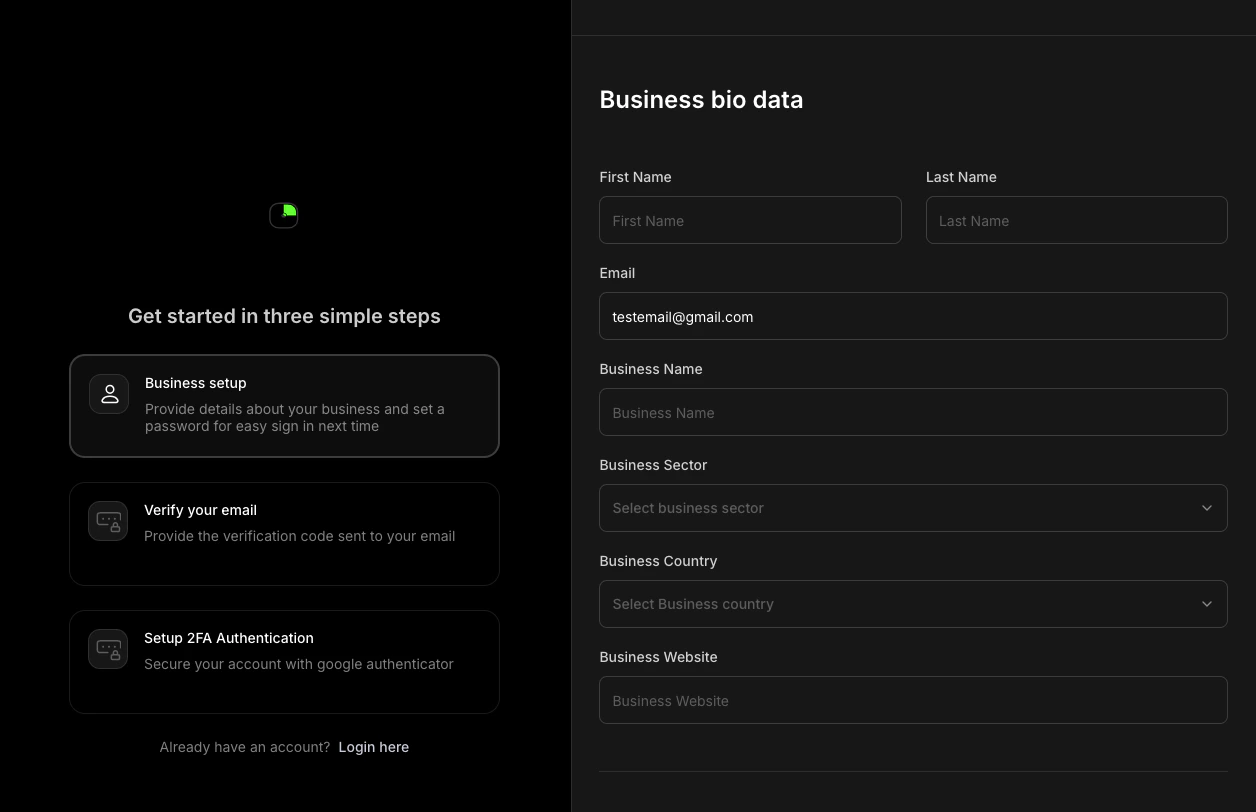This screenshot has height=812, width=1256.
Task: Select the Setup 2FA Authentication step card
Action: click(x=284, y=661)
